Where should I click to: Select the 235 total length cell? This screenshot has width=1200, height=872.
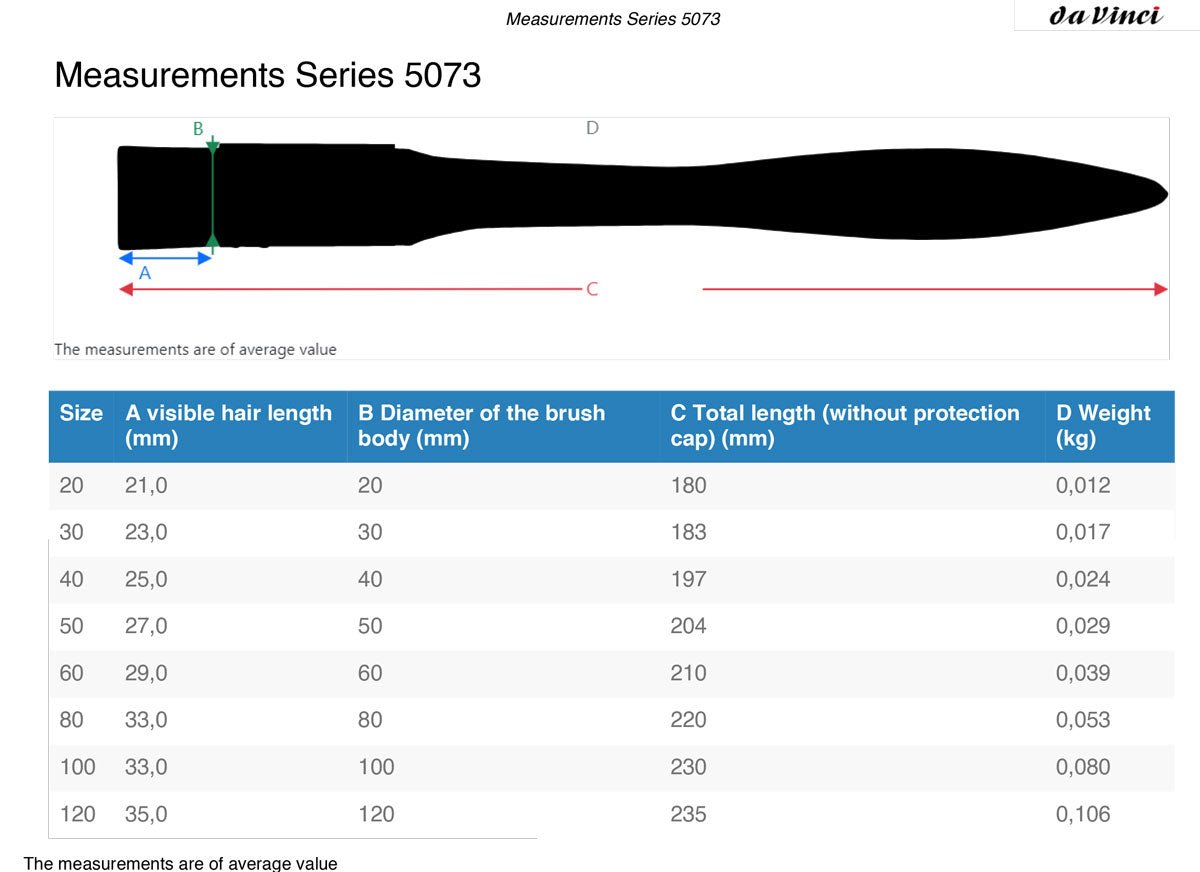[x=688, y=815]
